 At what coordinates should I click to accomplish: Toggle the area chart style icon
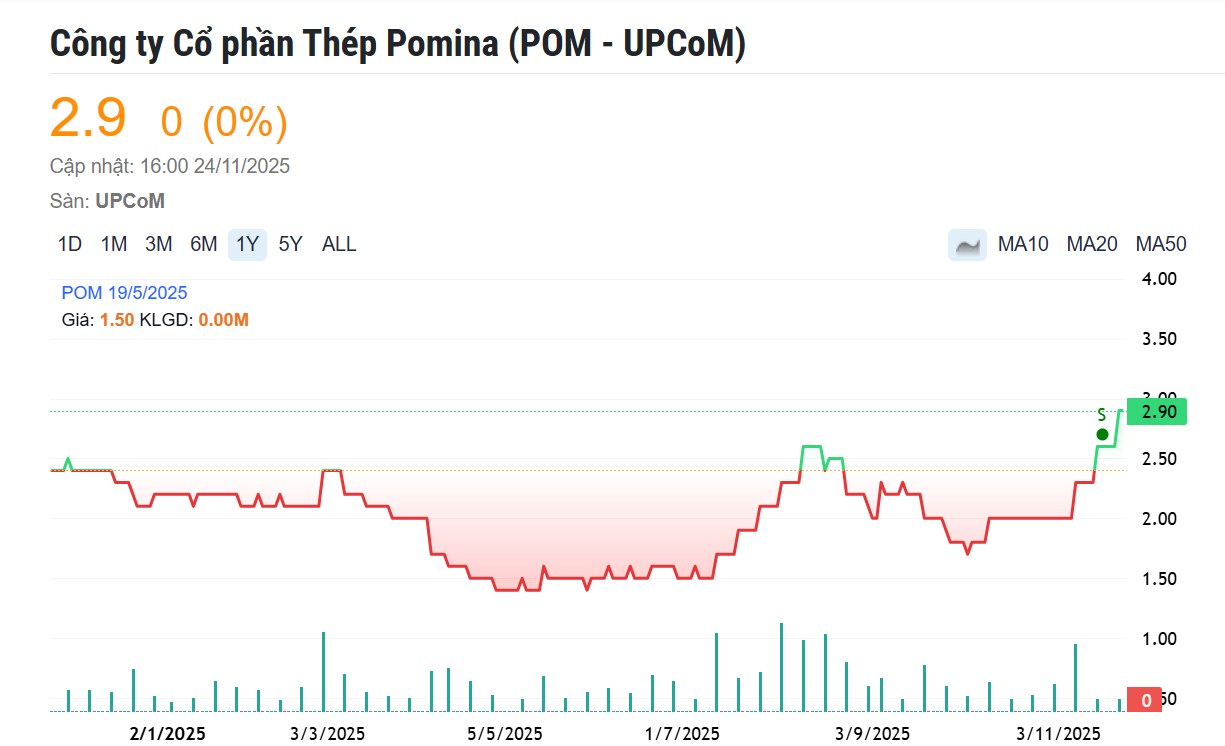(967, 245)
